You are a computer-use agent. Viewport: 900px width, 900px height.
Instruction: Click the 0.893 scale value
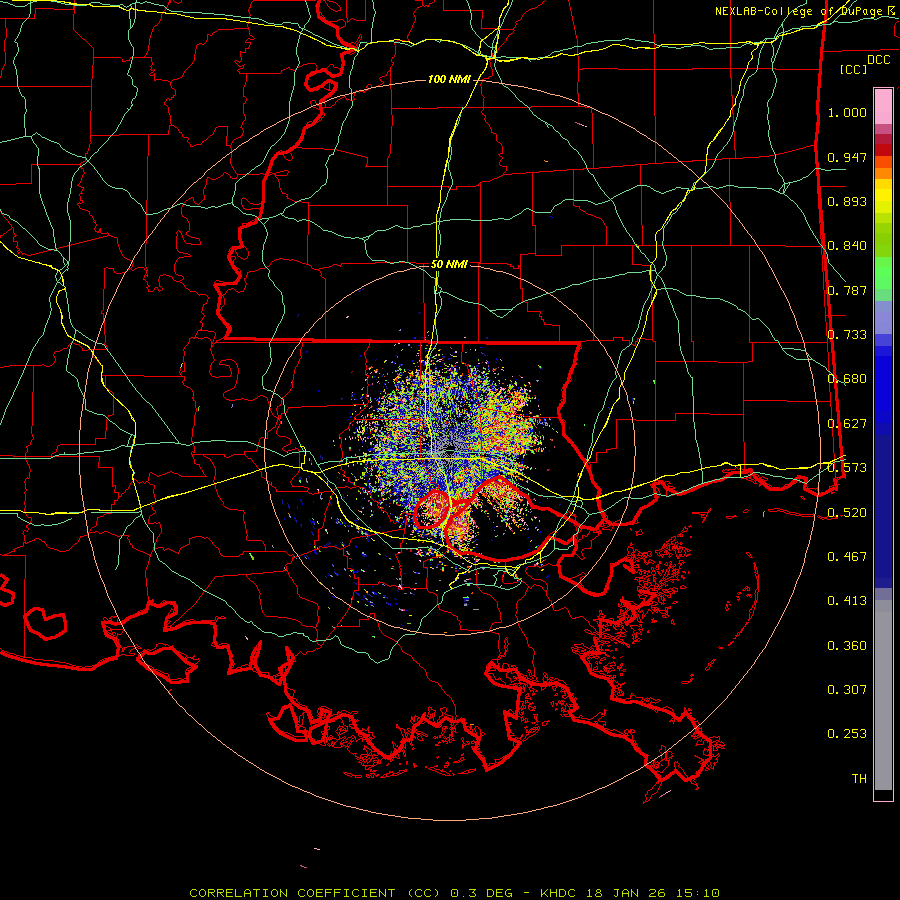pos(847,201)
